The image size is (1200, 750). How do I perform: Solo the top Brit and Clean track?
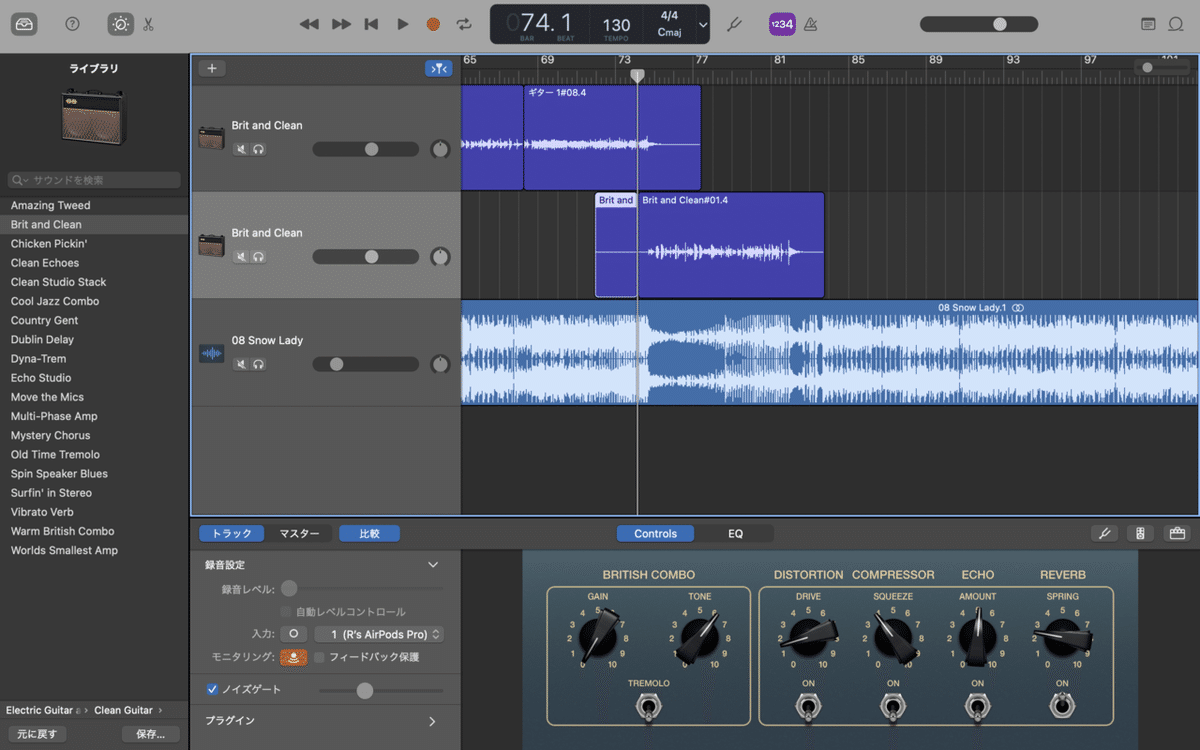[259, 149]
